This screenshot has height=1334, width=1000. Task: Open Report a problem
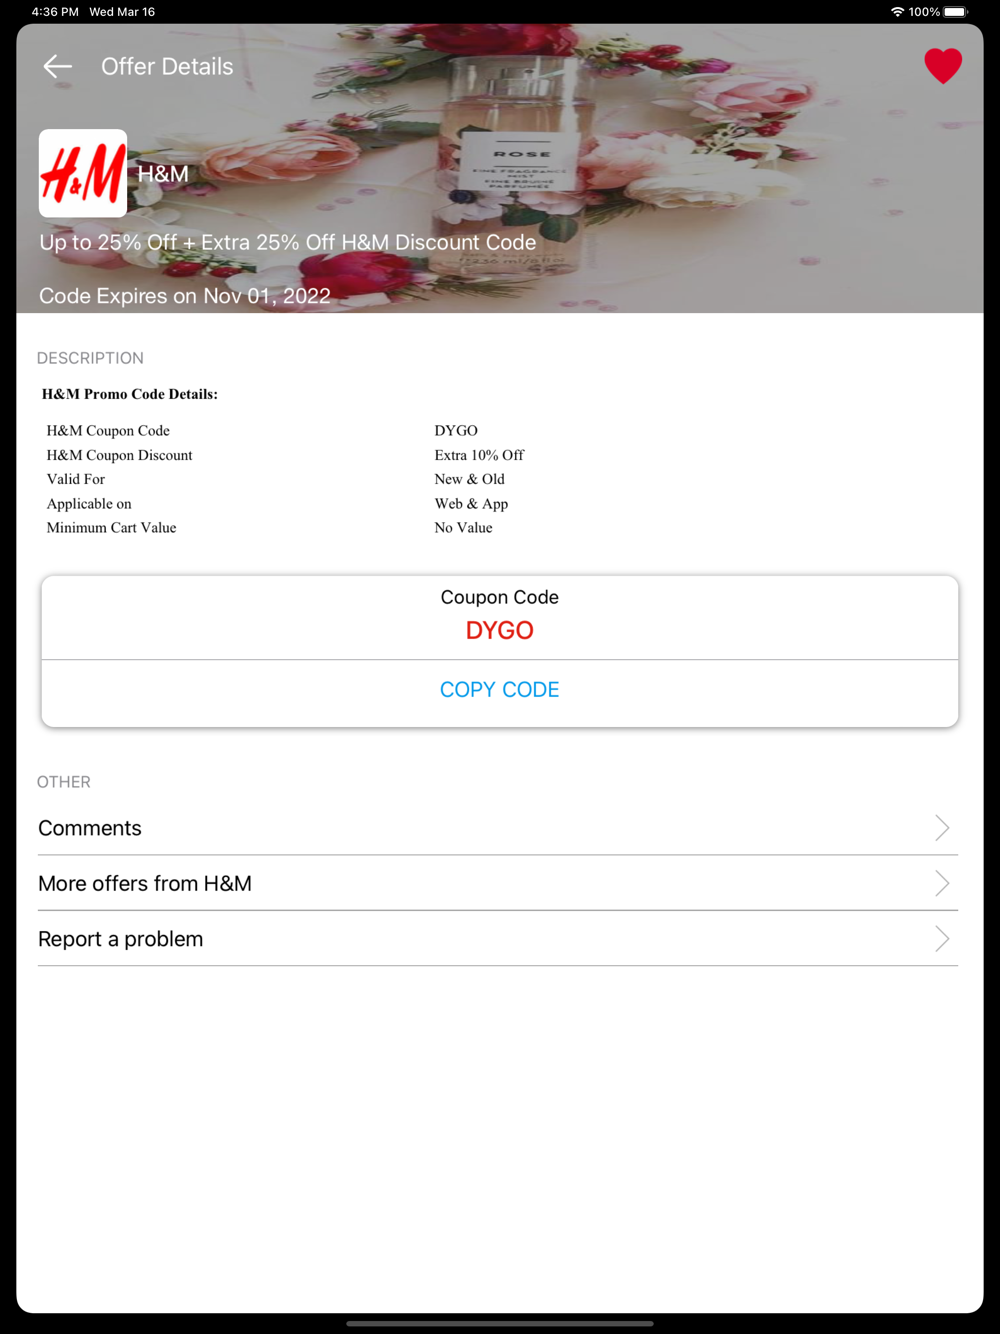point(498,939)
